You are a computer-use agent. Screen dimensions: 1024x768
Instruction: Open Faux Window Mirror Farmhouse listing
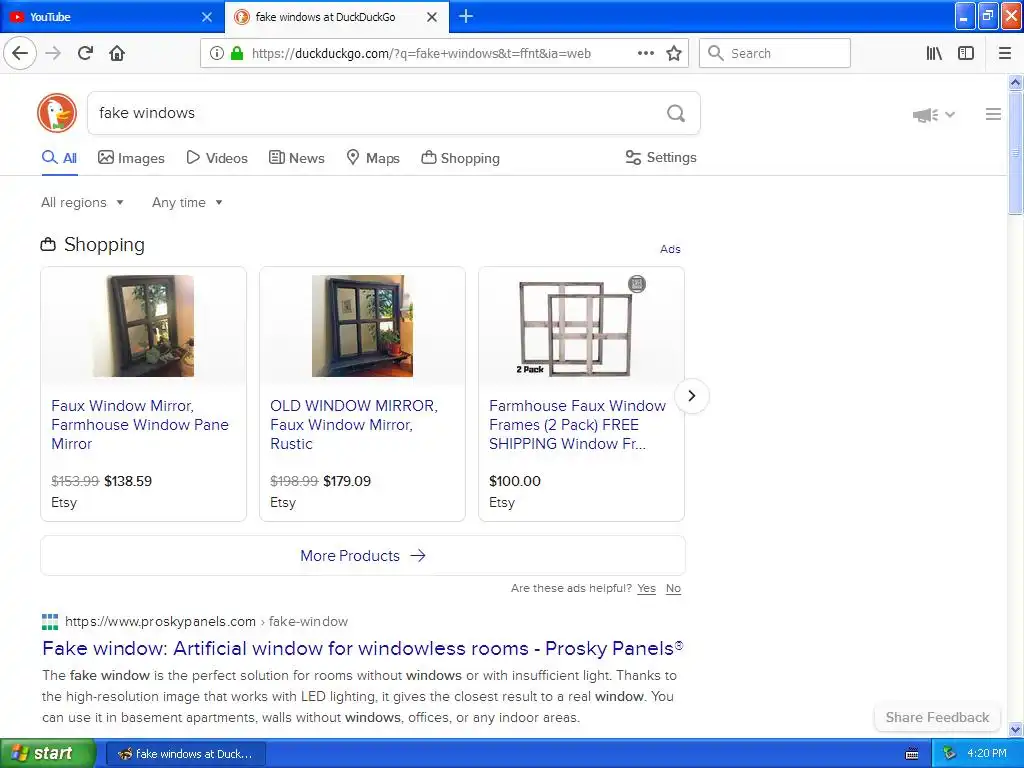coord(140,424)
